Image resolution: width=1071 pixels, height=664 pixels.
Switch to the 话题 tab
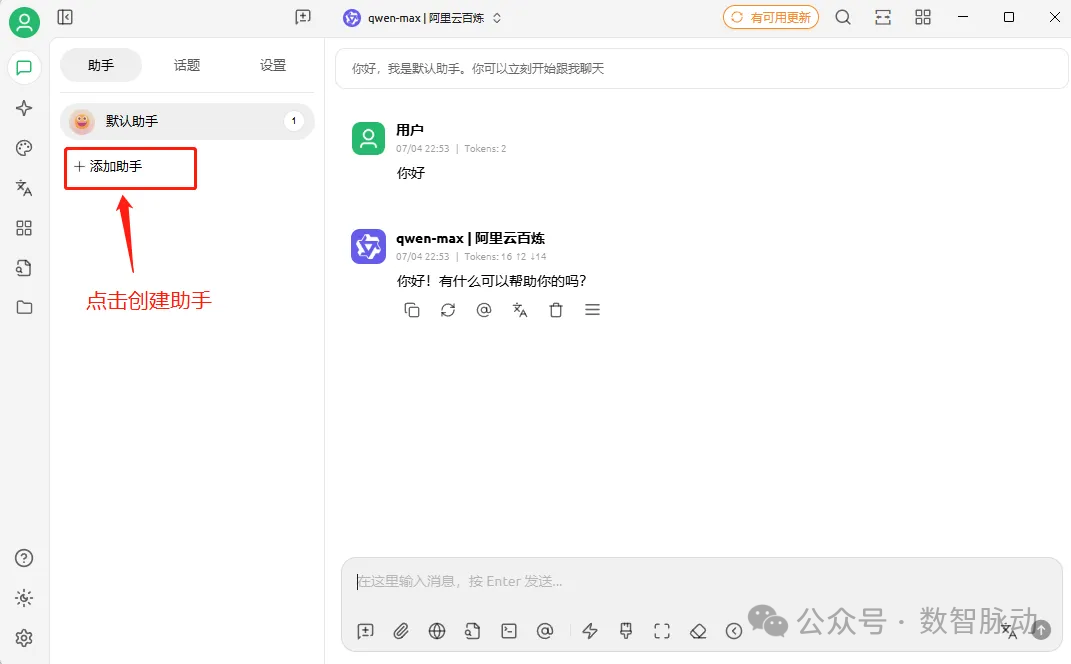(186, 66)
